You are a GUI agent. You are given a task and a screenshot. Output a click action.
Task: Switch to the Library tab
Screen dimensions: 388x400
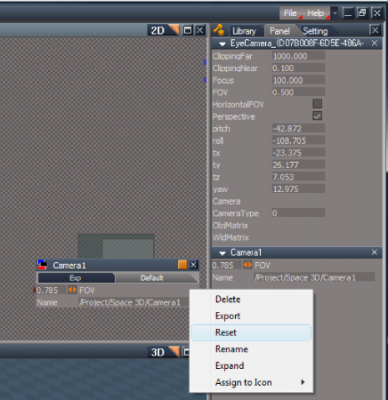(244, 31)
